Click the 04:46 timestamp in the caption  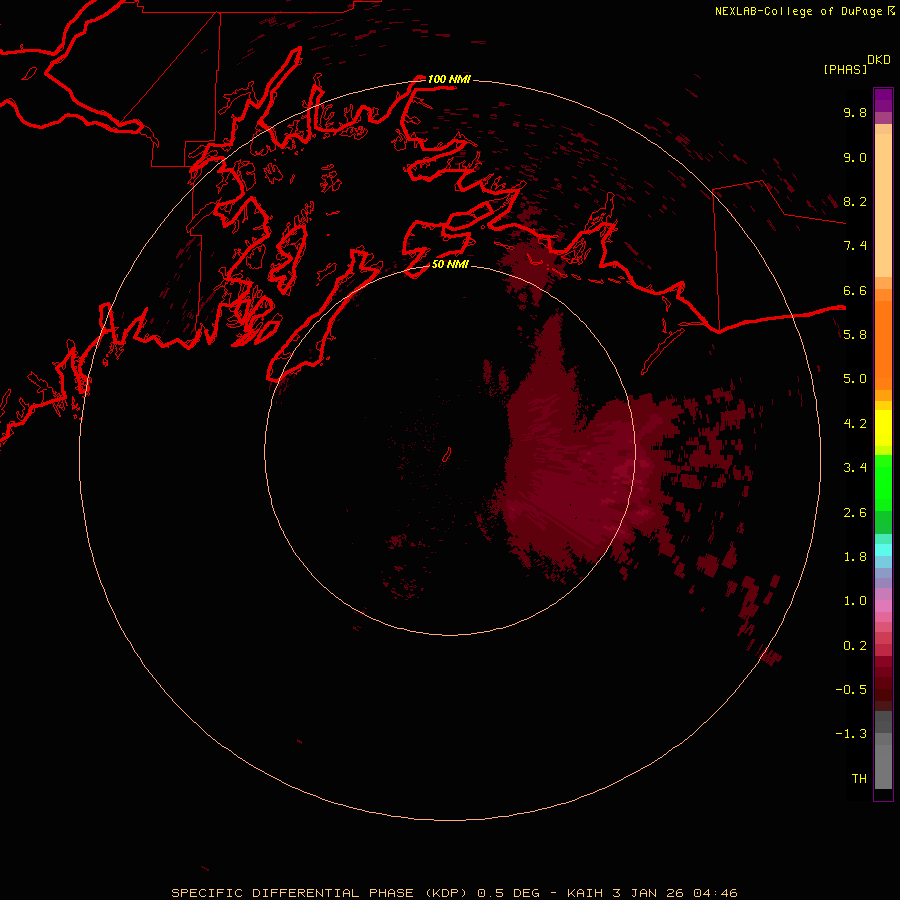[715, 893]
